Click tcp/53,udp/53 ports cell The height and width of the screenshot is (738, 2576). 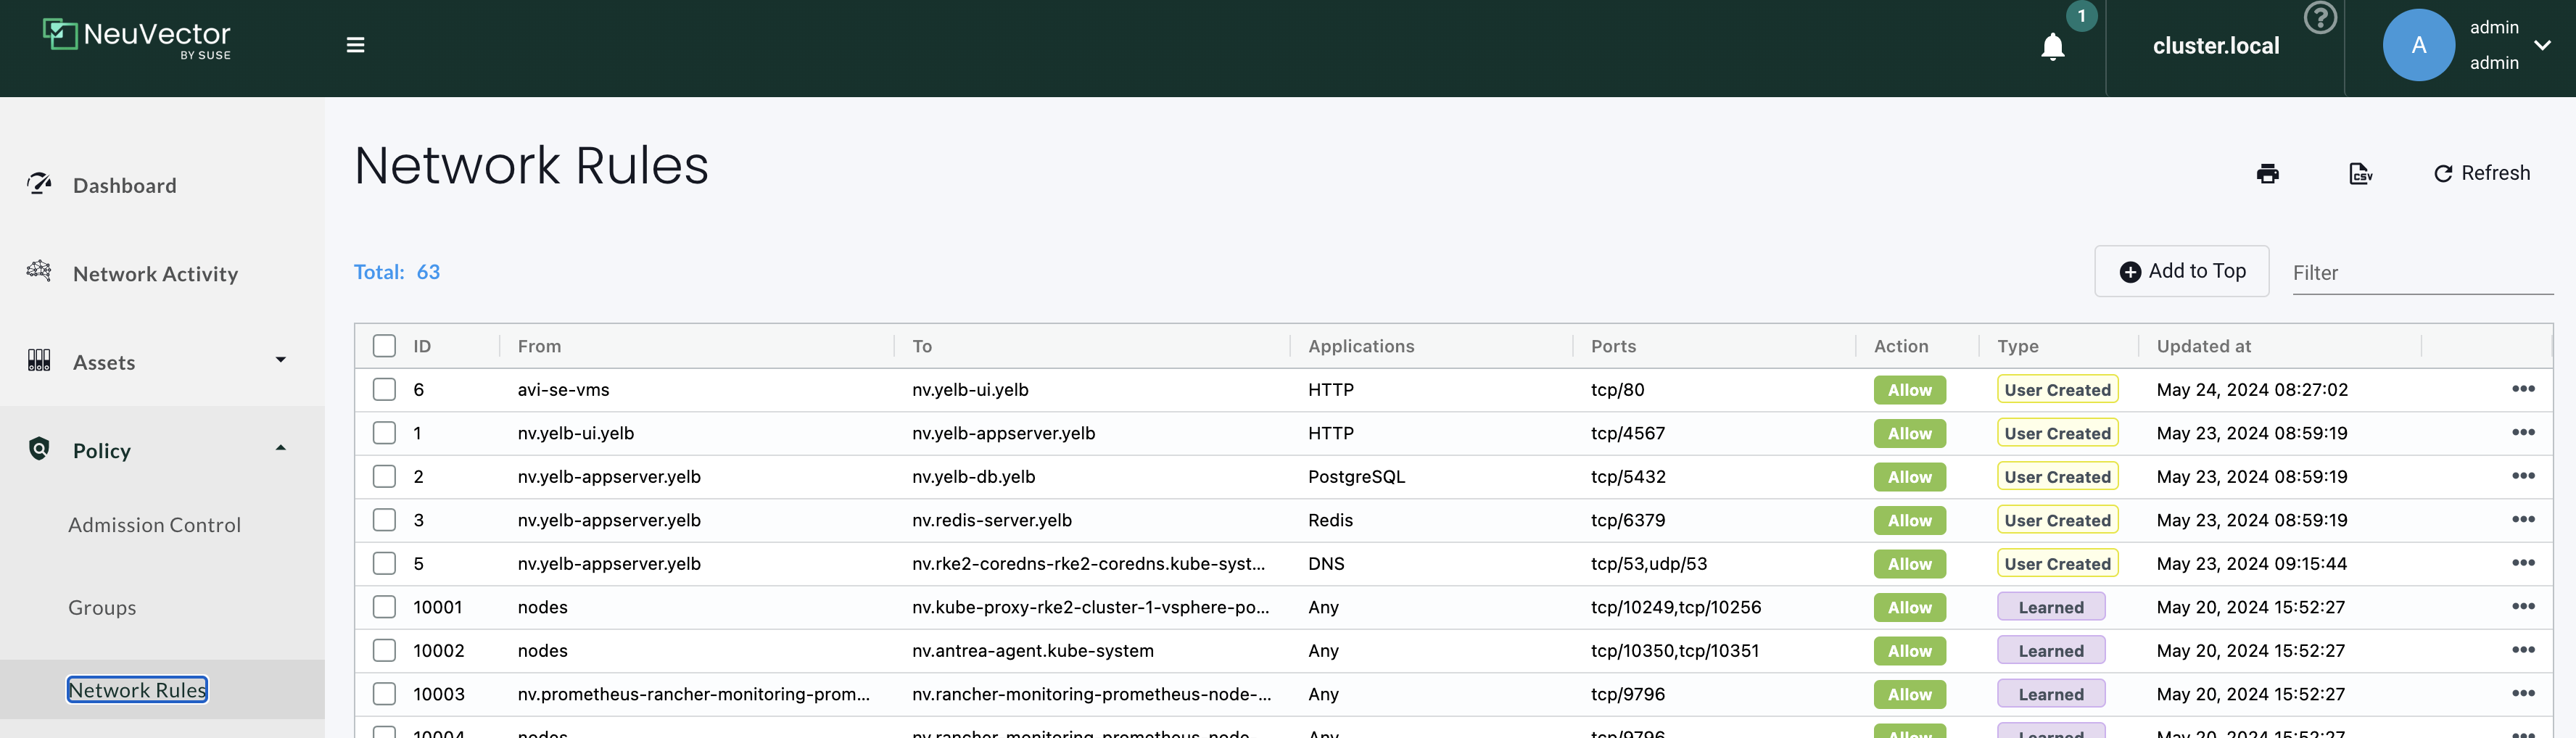coord(1648,564)
